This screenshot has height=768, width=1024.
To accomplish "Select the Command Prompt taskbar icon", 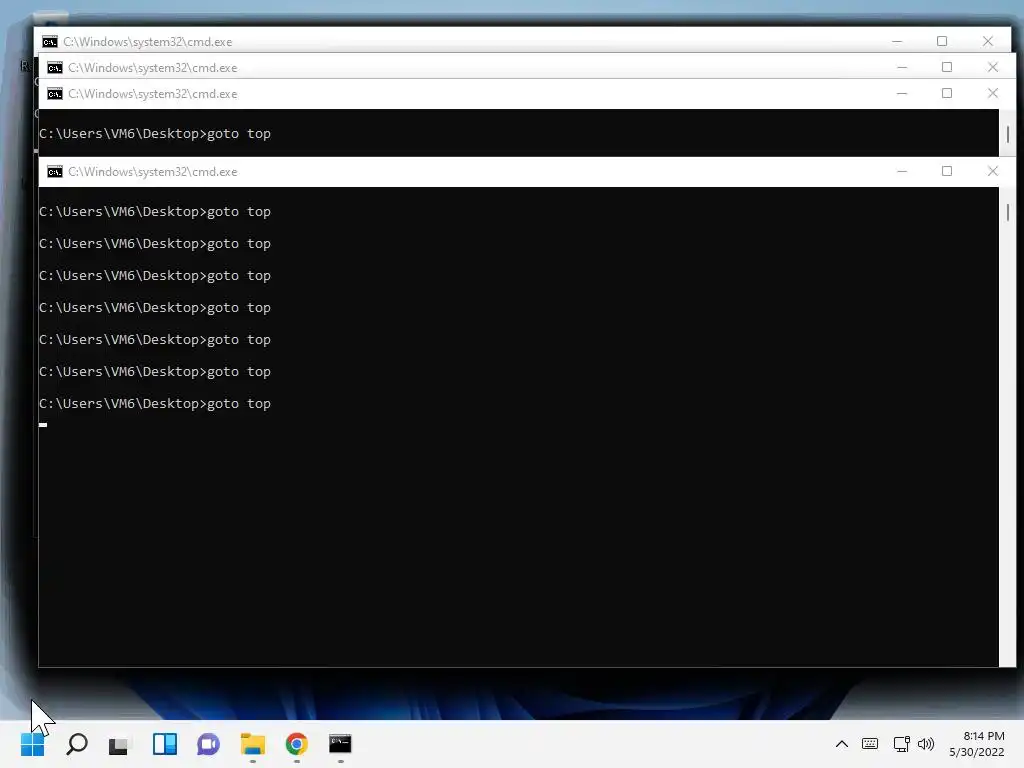I will (x=340, y=744).
